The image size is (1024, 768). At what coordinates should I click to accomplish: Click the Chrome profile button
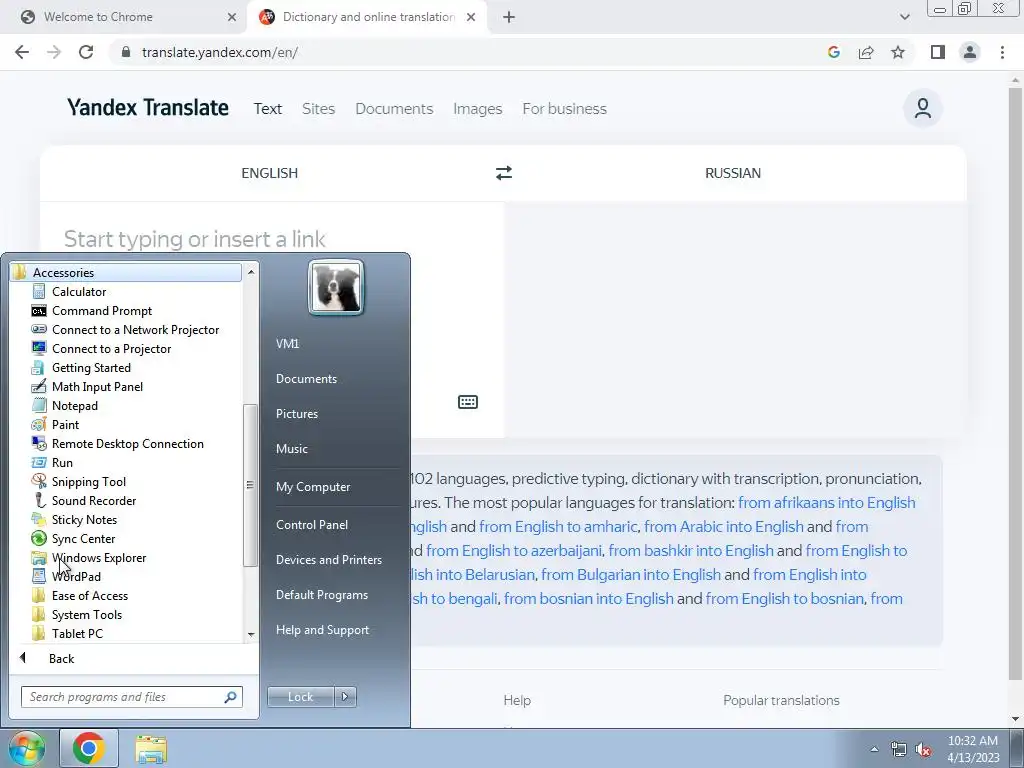pyautogui.click(x=970, y=52)
